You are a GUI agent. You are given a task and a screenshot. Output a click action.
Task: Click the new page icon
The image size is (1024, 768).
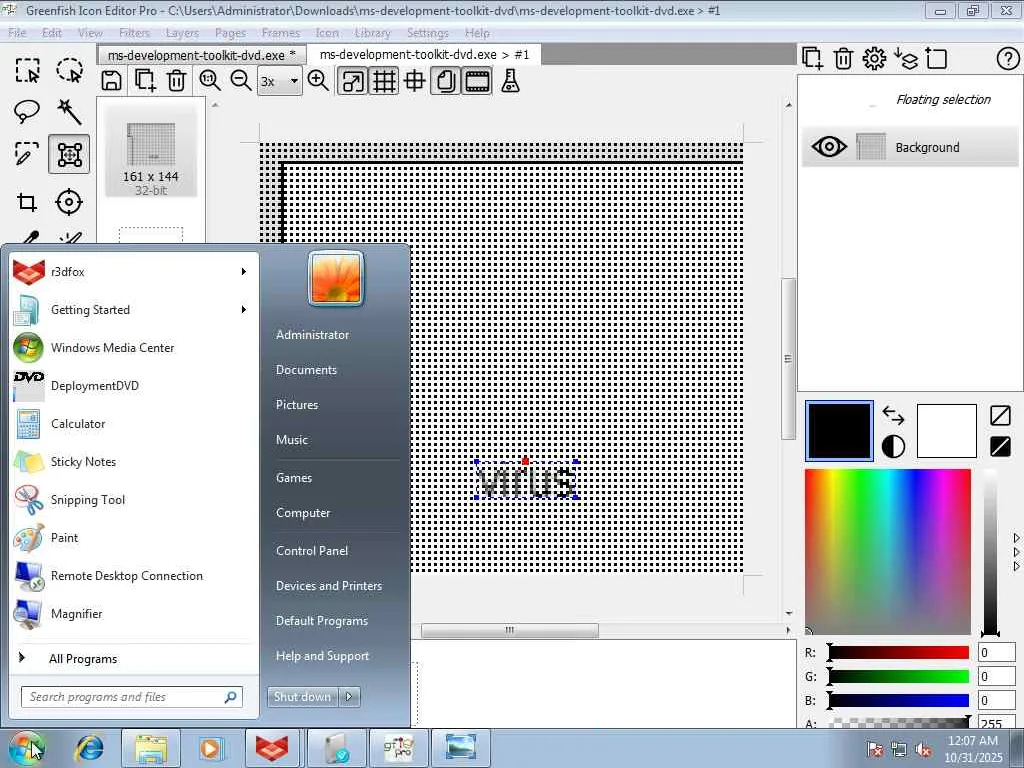(144, 81)
